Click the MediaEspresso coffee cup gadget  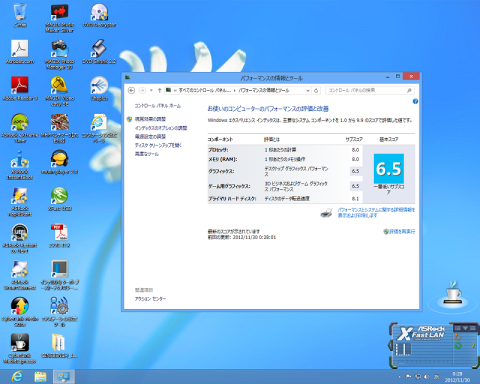coord(454,293)
